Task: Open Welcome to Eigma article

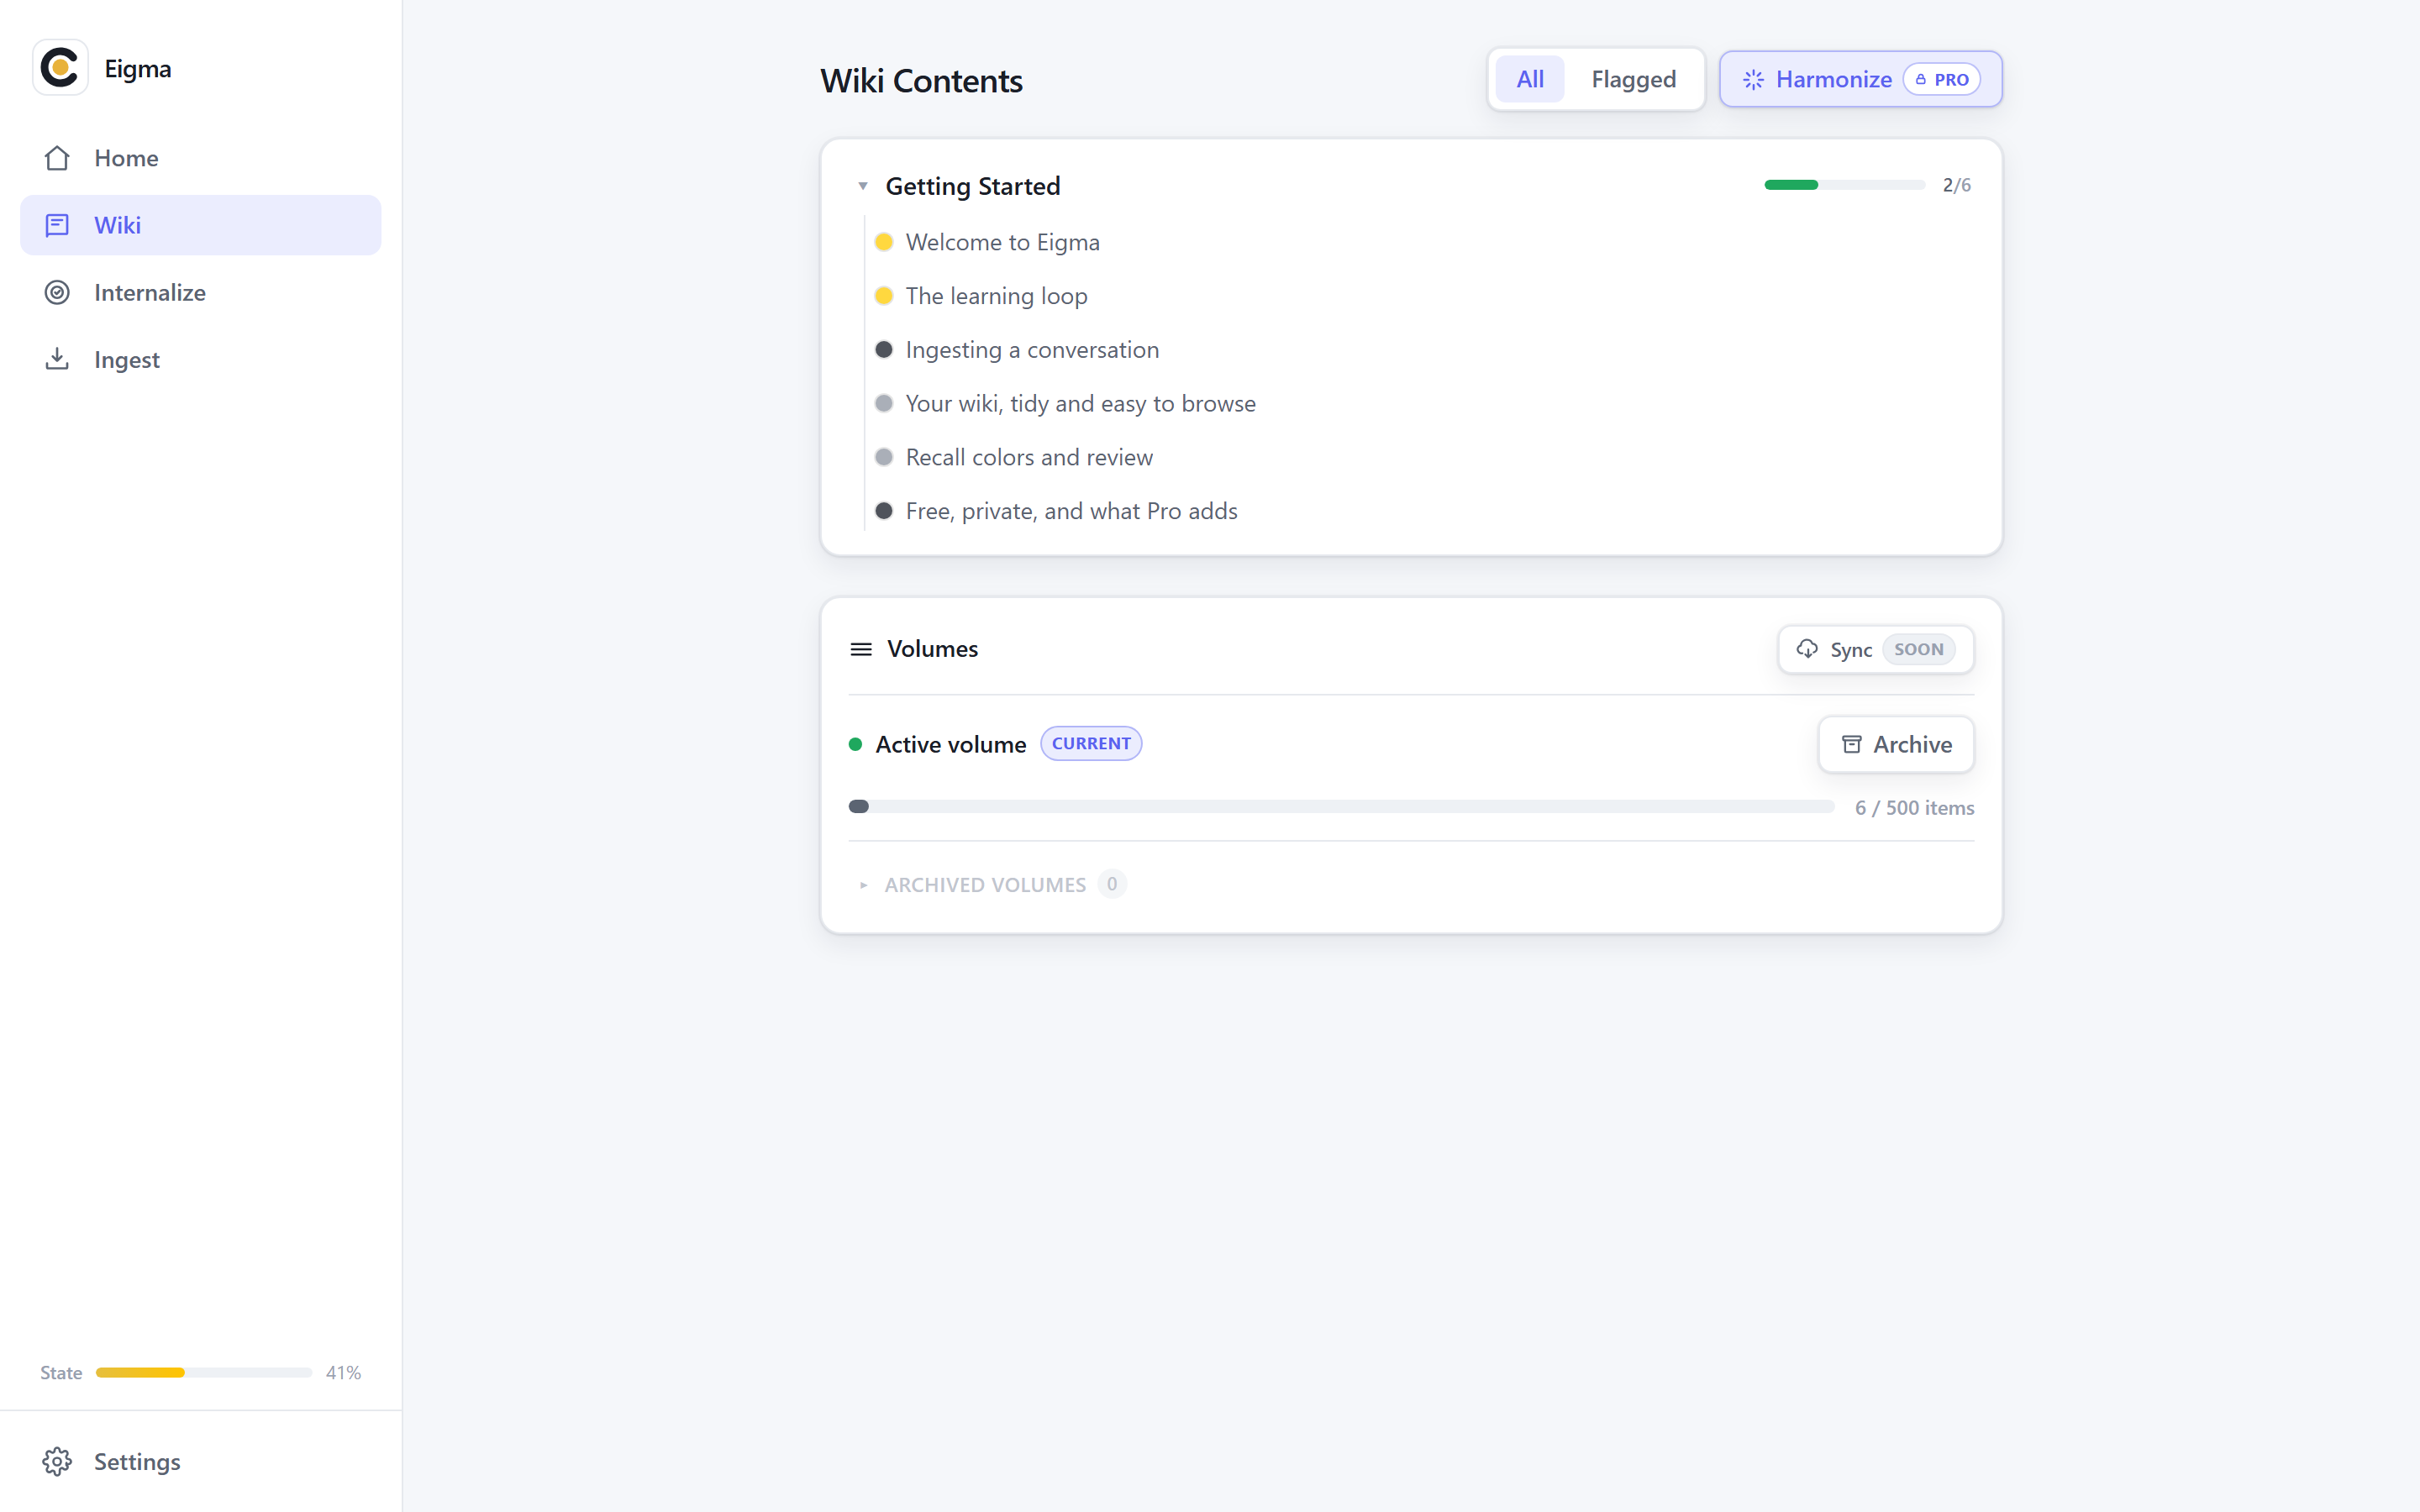Action: pyautogui.click(x=1002, y=242)
